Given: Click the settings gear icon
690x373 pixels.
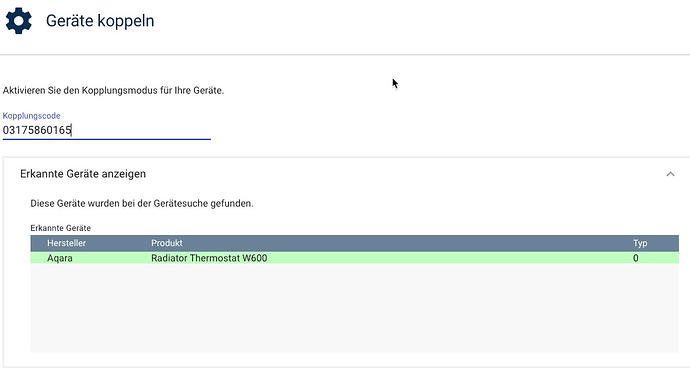Looking at the screenshot, I should click(18, 21).
